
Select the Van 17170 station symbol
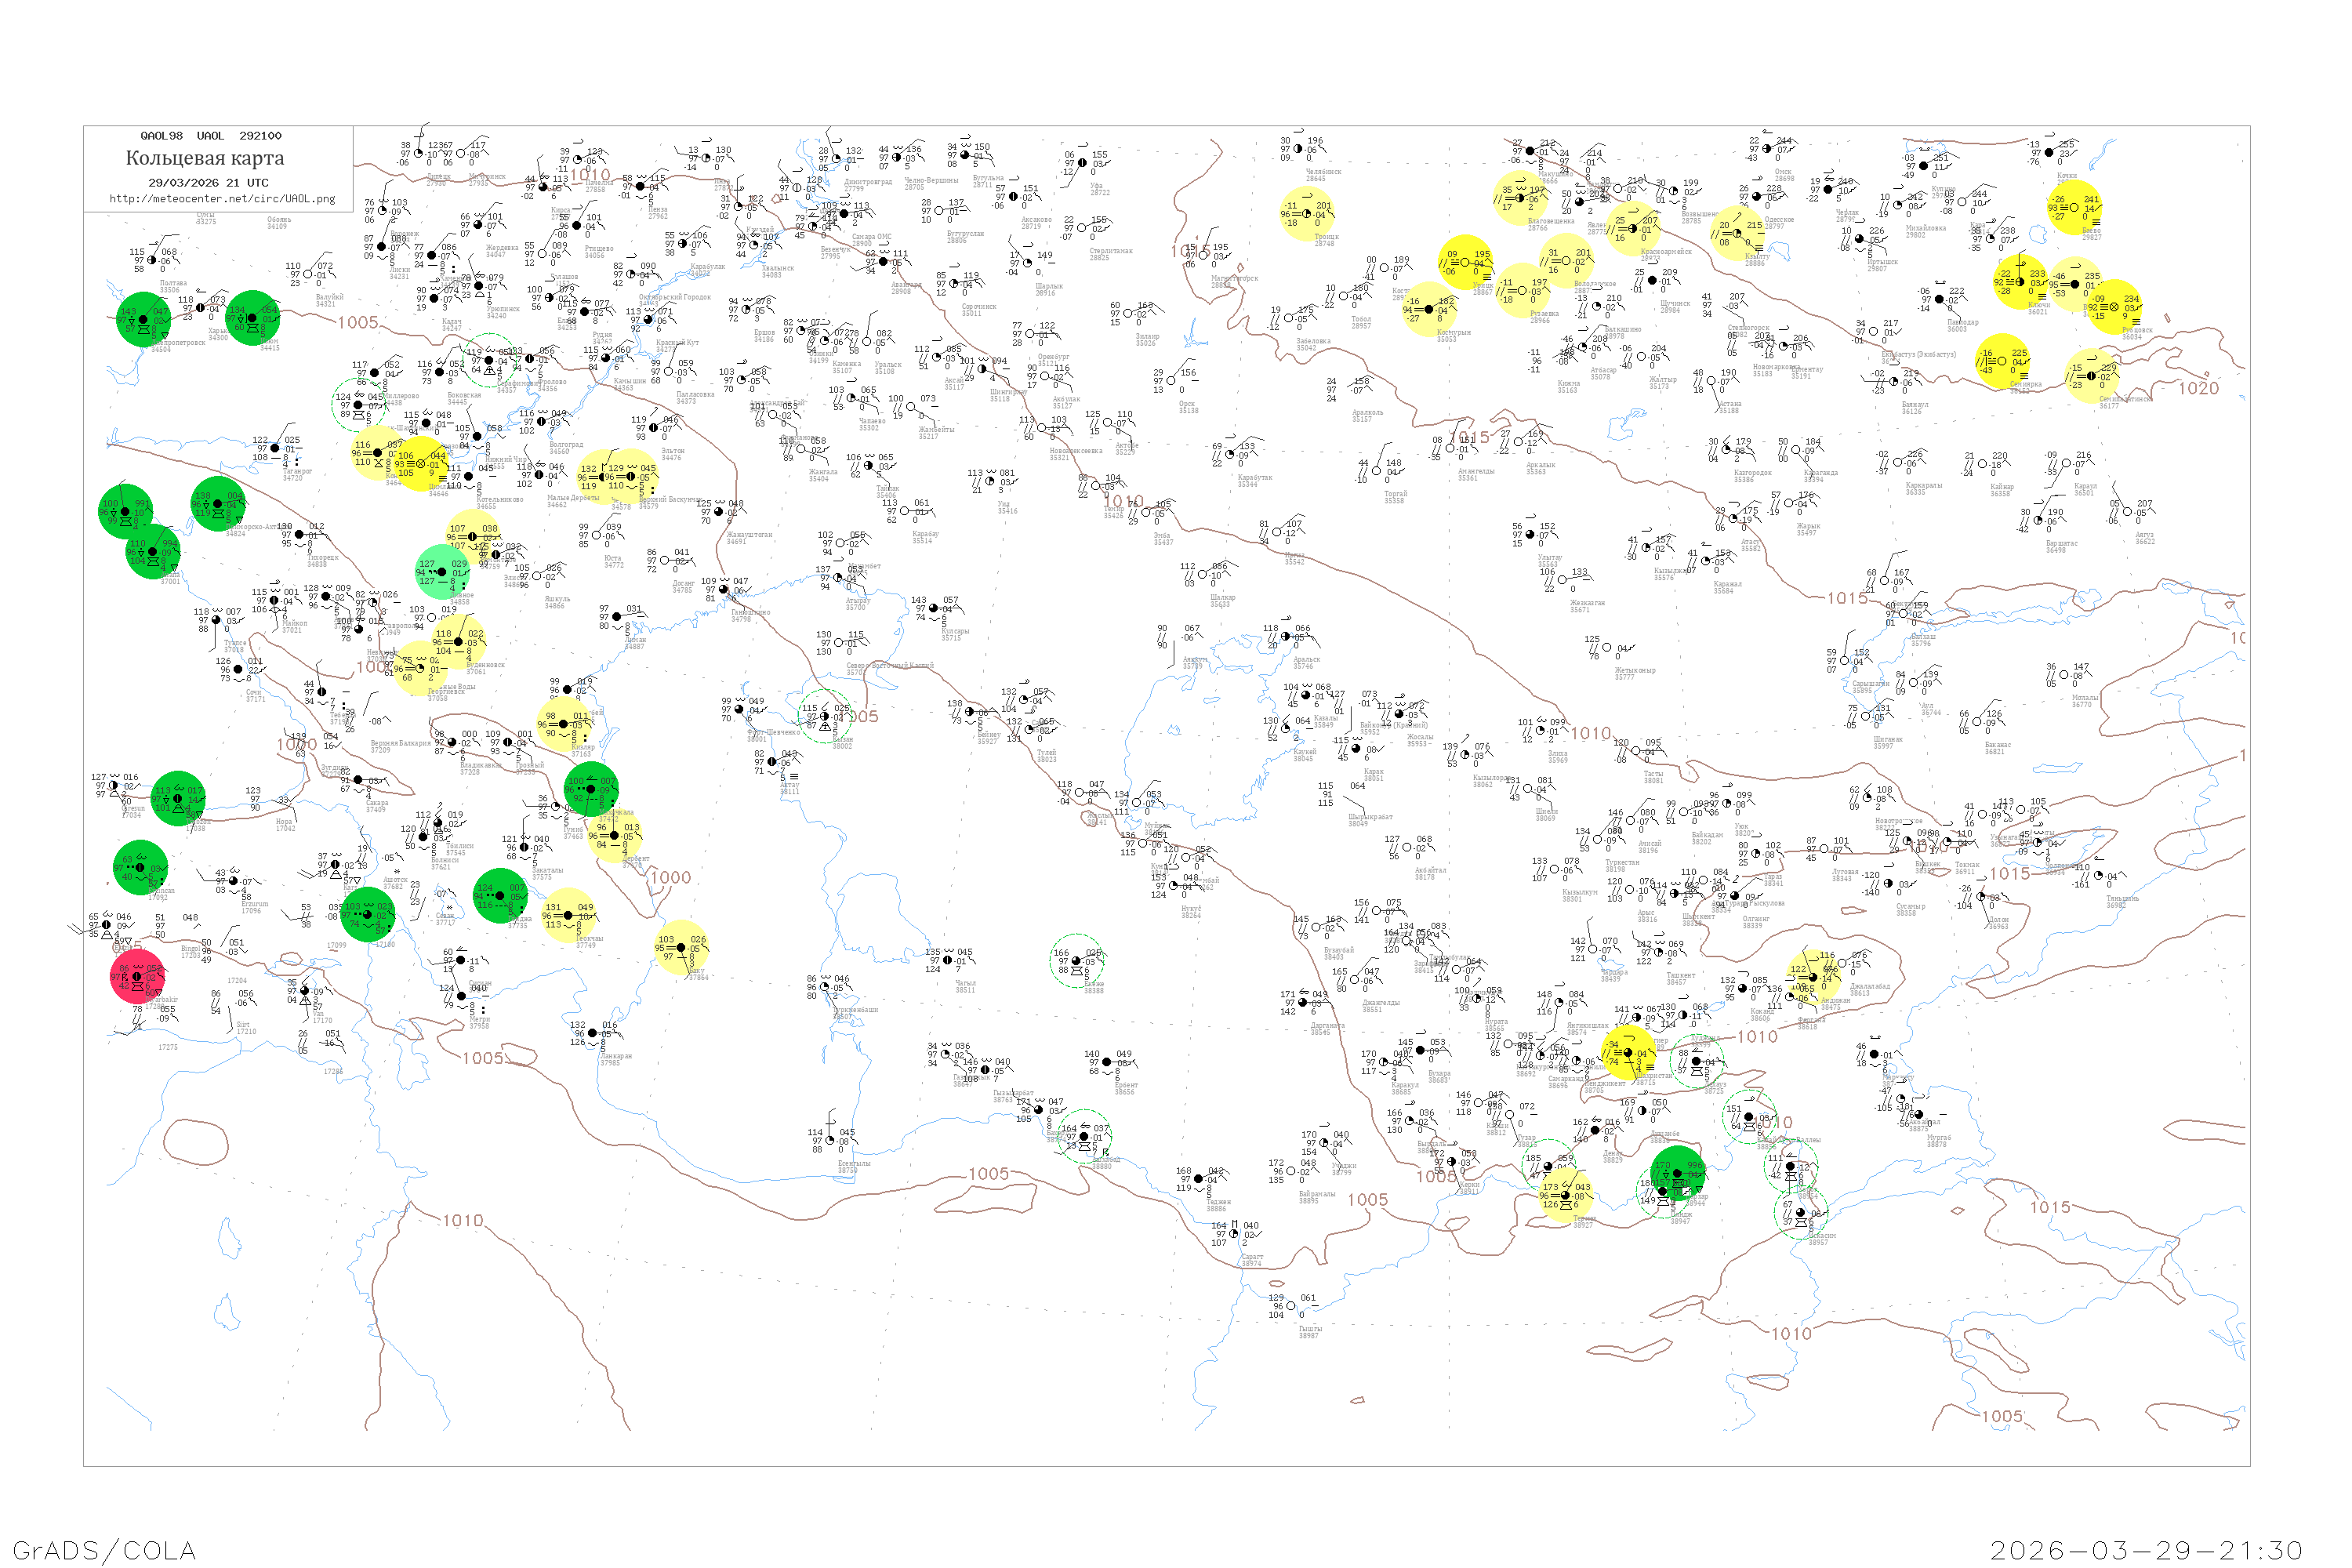pyautogui.click(x=305, y=991)
